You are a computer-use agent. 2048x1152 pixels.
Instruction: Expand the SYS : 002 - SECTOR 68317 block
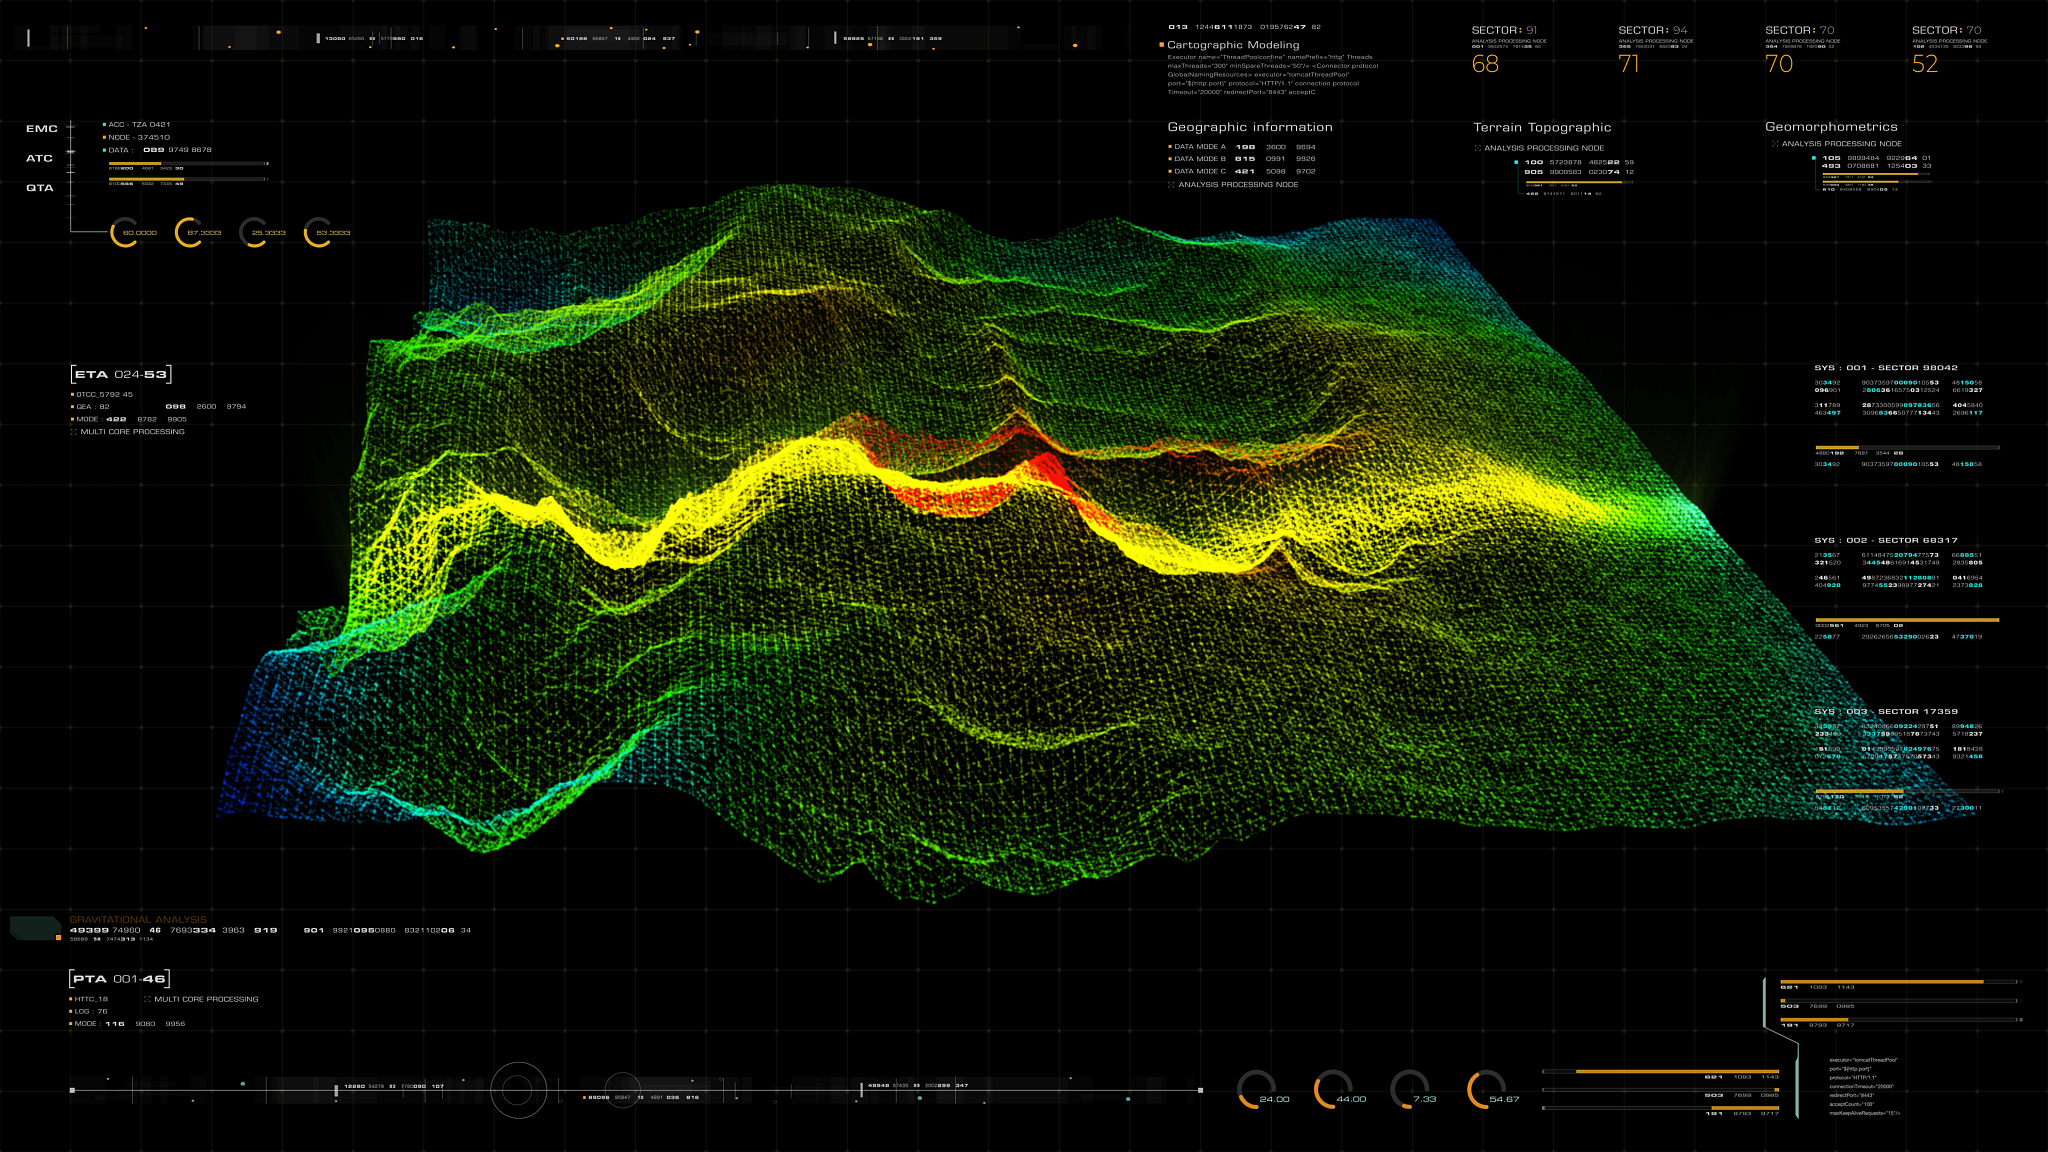[x=1886, y=540]
